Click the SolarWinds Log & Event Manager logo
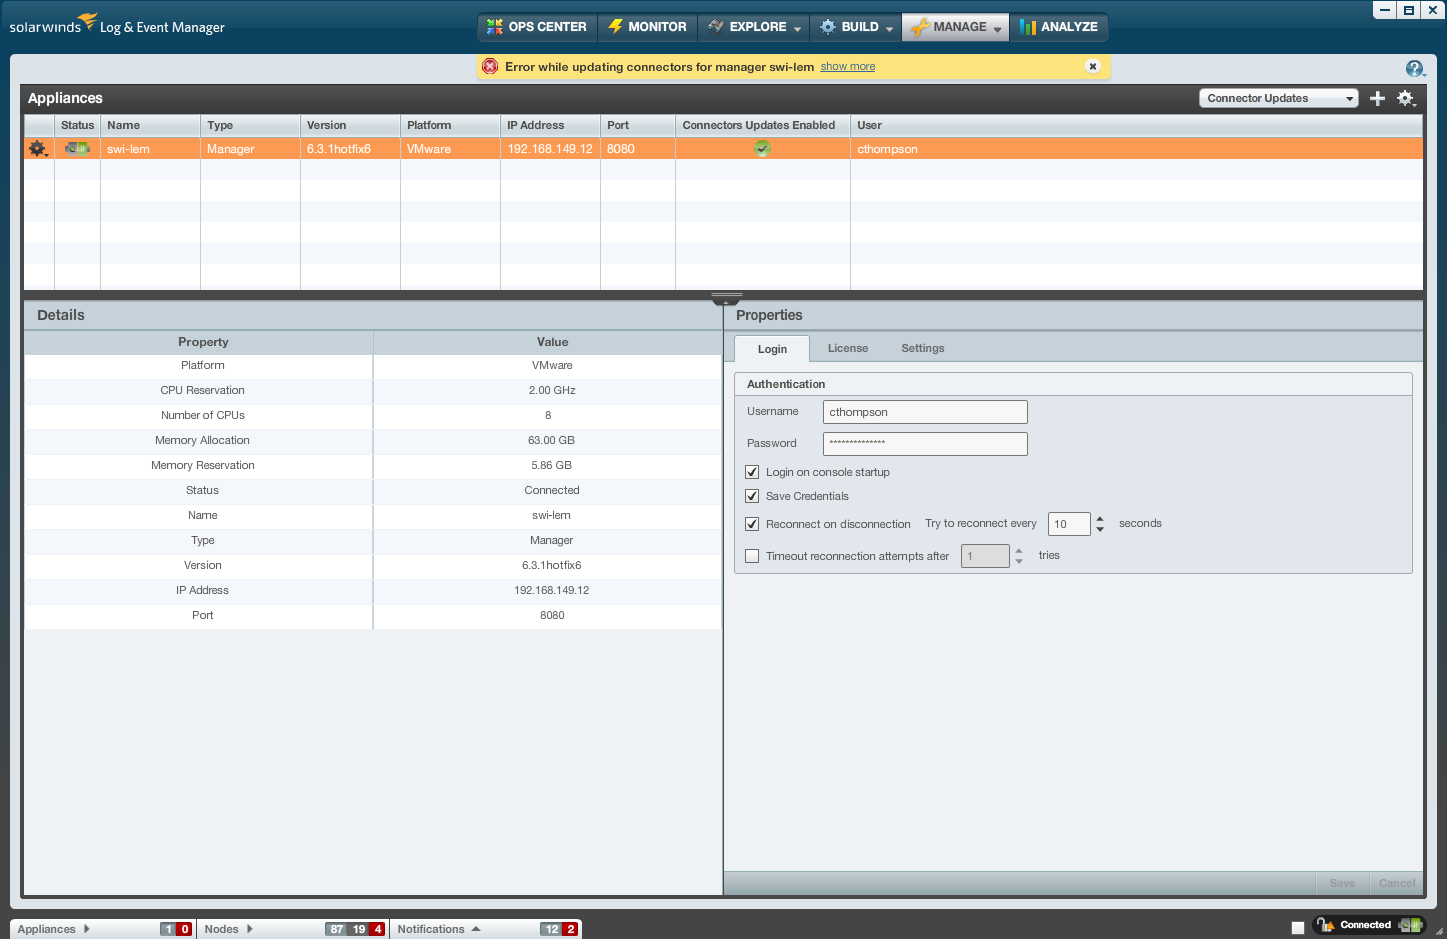 (117, 24)
